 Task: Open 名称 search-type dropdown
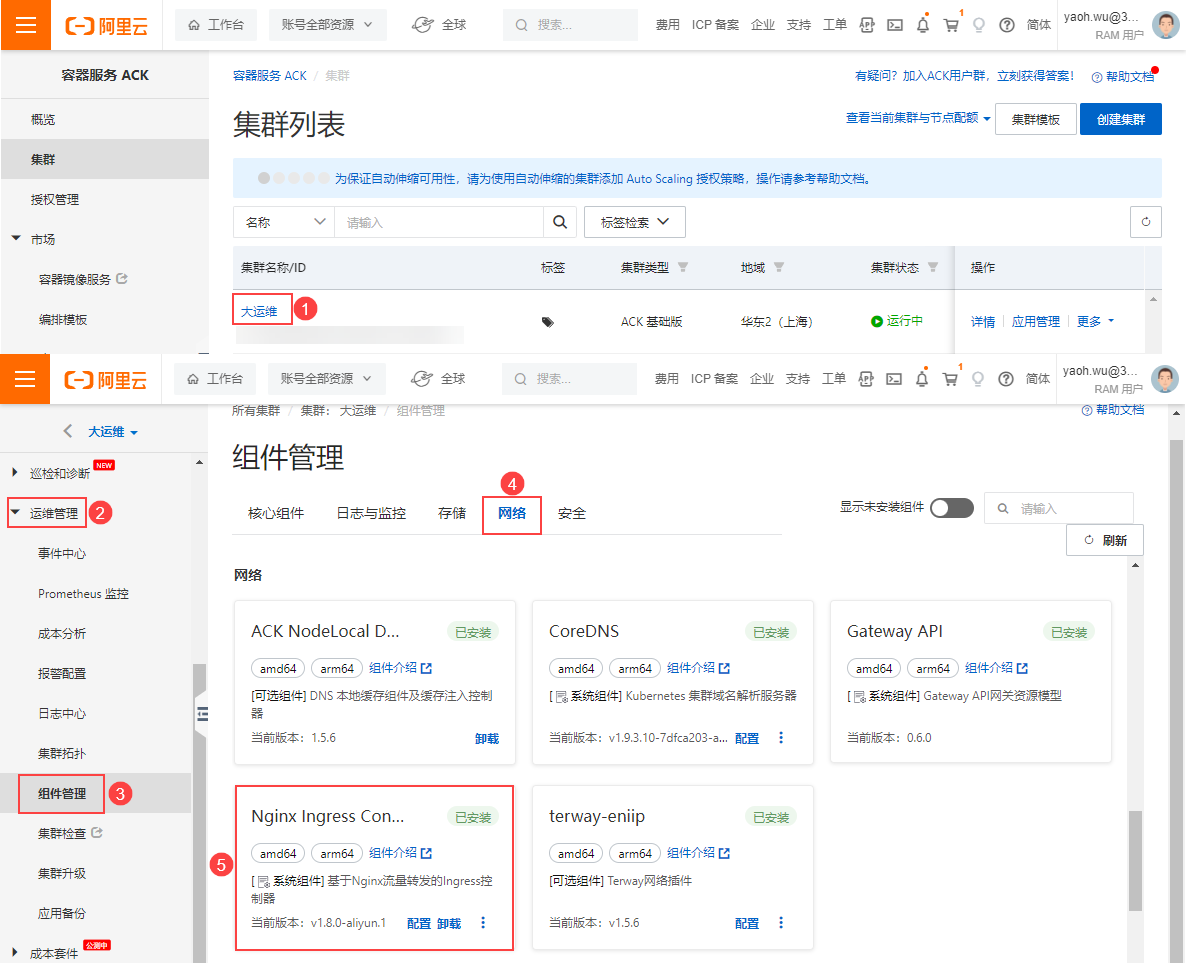pyautogui.click(x=284, y=222)
